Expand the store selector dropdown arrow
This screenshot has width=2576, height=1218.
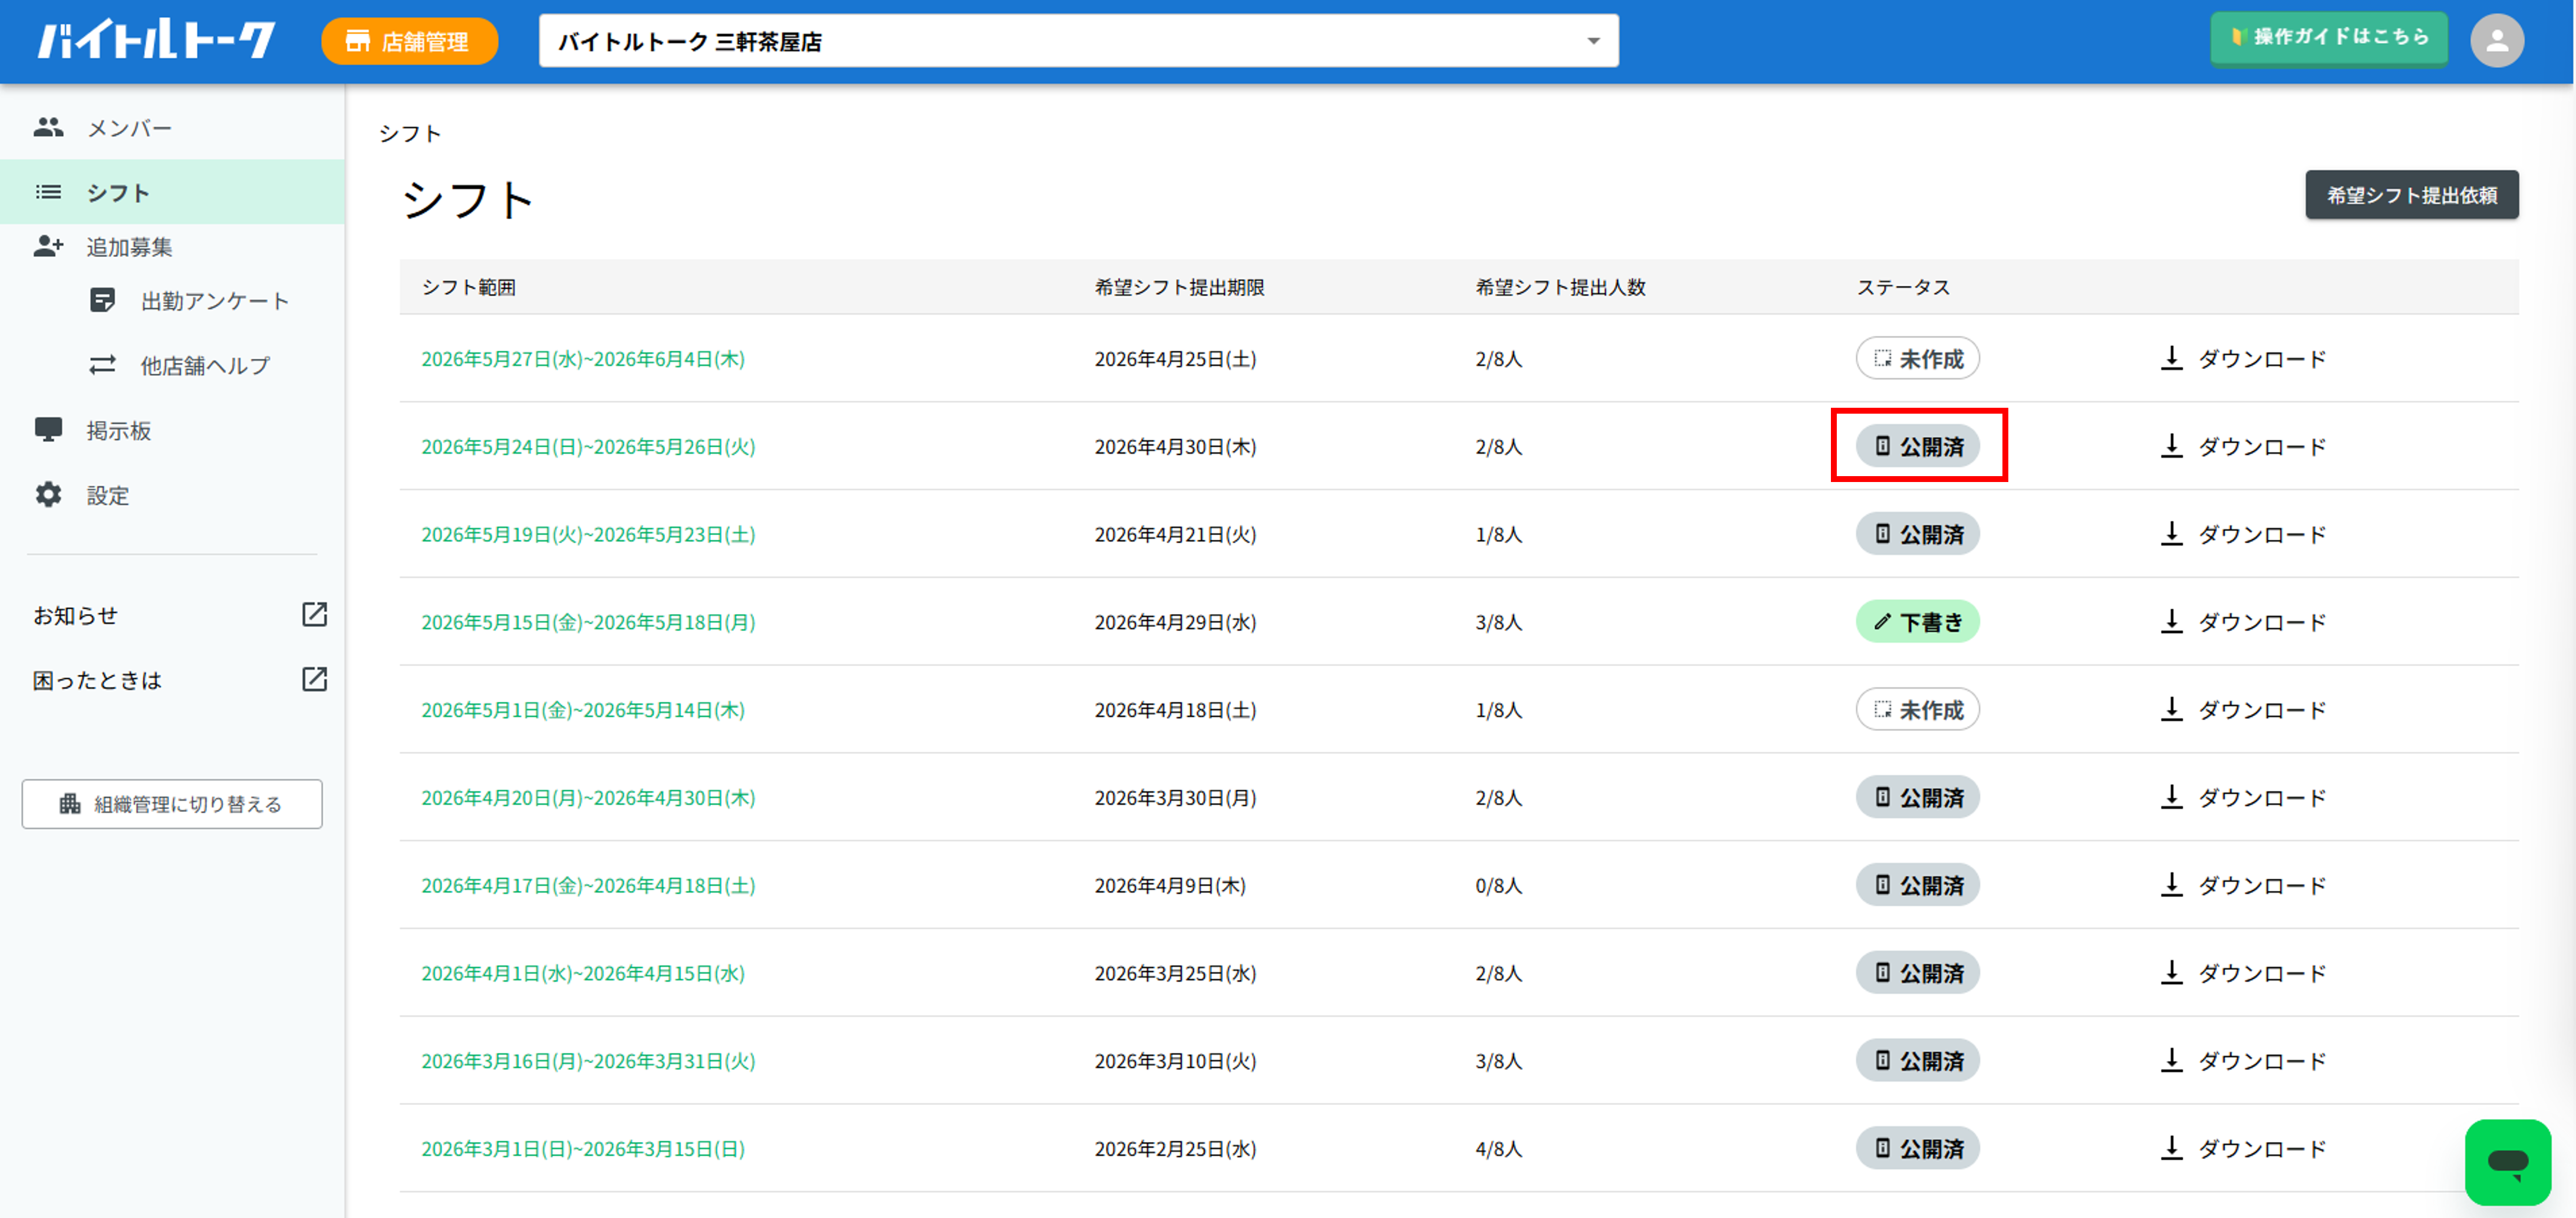click(1593, 41)
